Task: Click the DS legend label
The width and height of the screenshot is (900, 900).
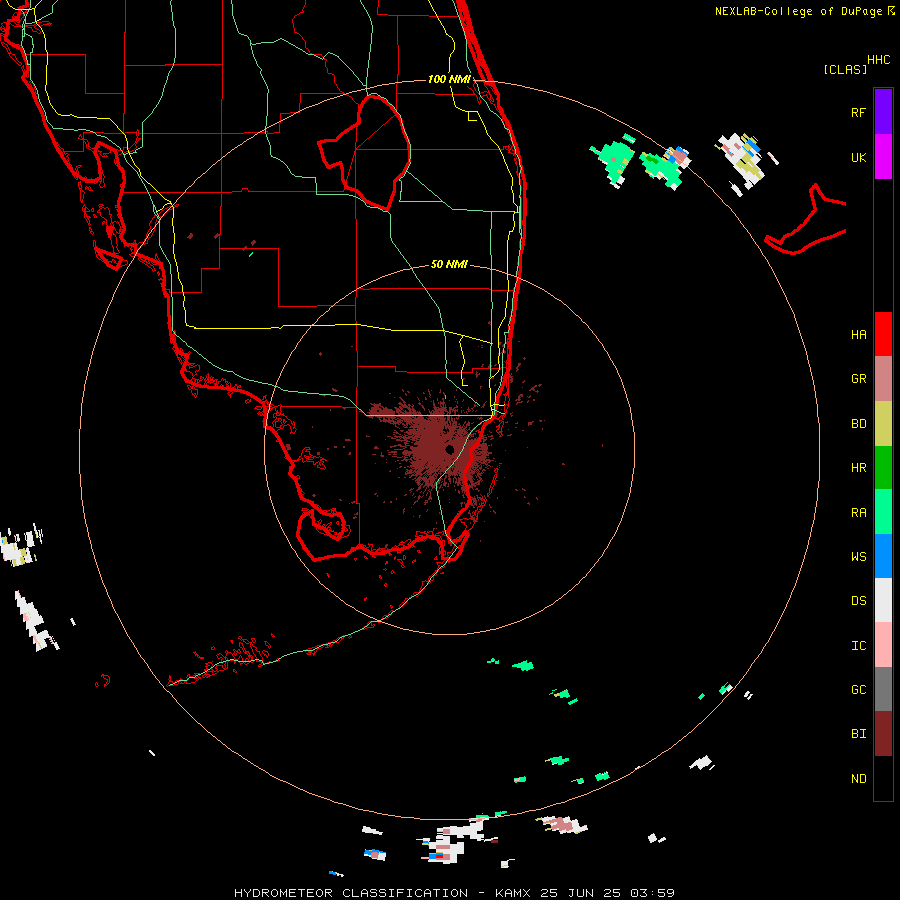Action: point(858,600)
